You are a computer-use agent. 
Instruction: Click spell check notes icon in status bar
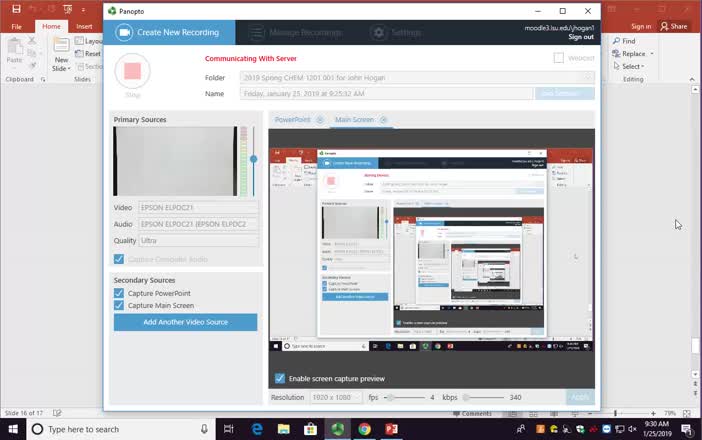tap(57, 413)
